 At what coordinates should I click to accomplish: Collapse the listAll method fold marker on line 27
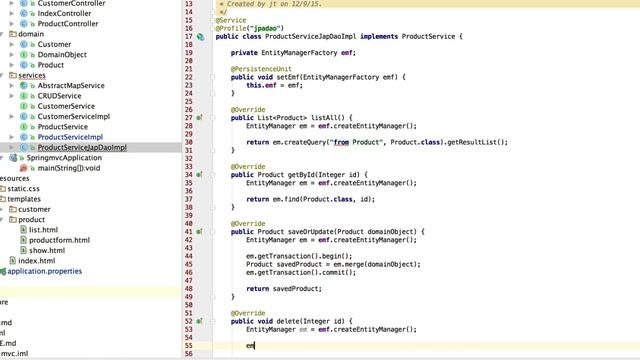point(212,118)
